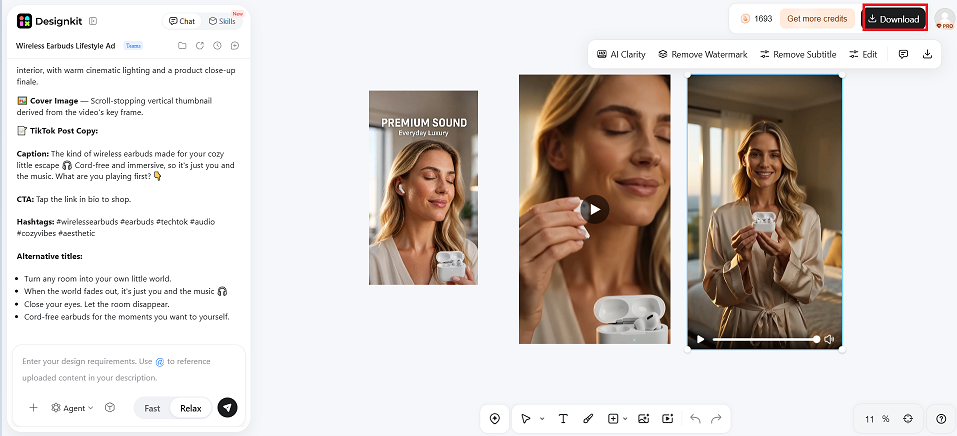Viewport: 957px width, 436px height.
Task: Select Fast generation mode
Action: (152, 408)
